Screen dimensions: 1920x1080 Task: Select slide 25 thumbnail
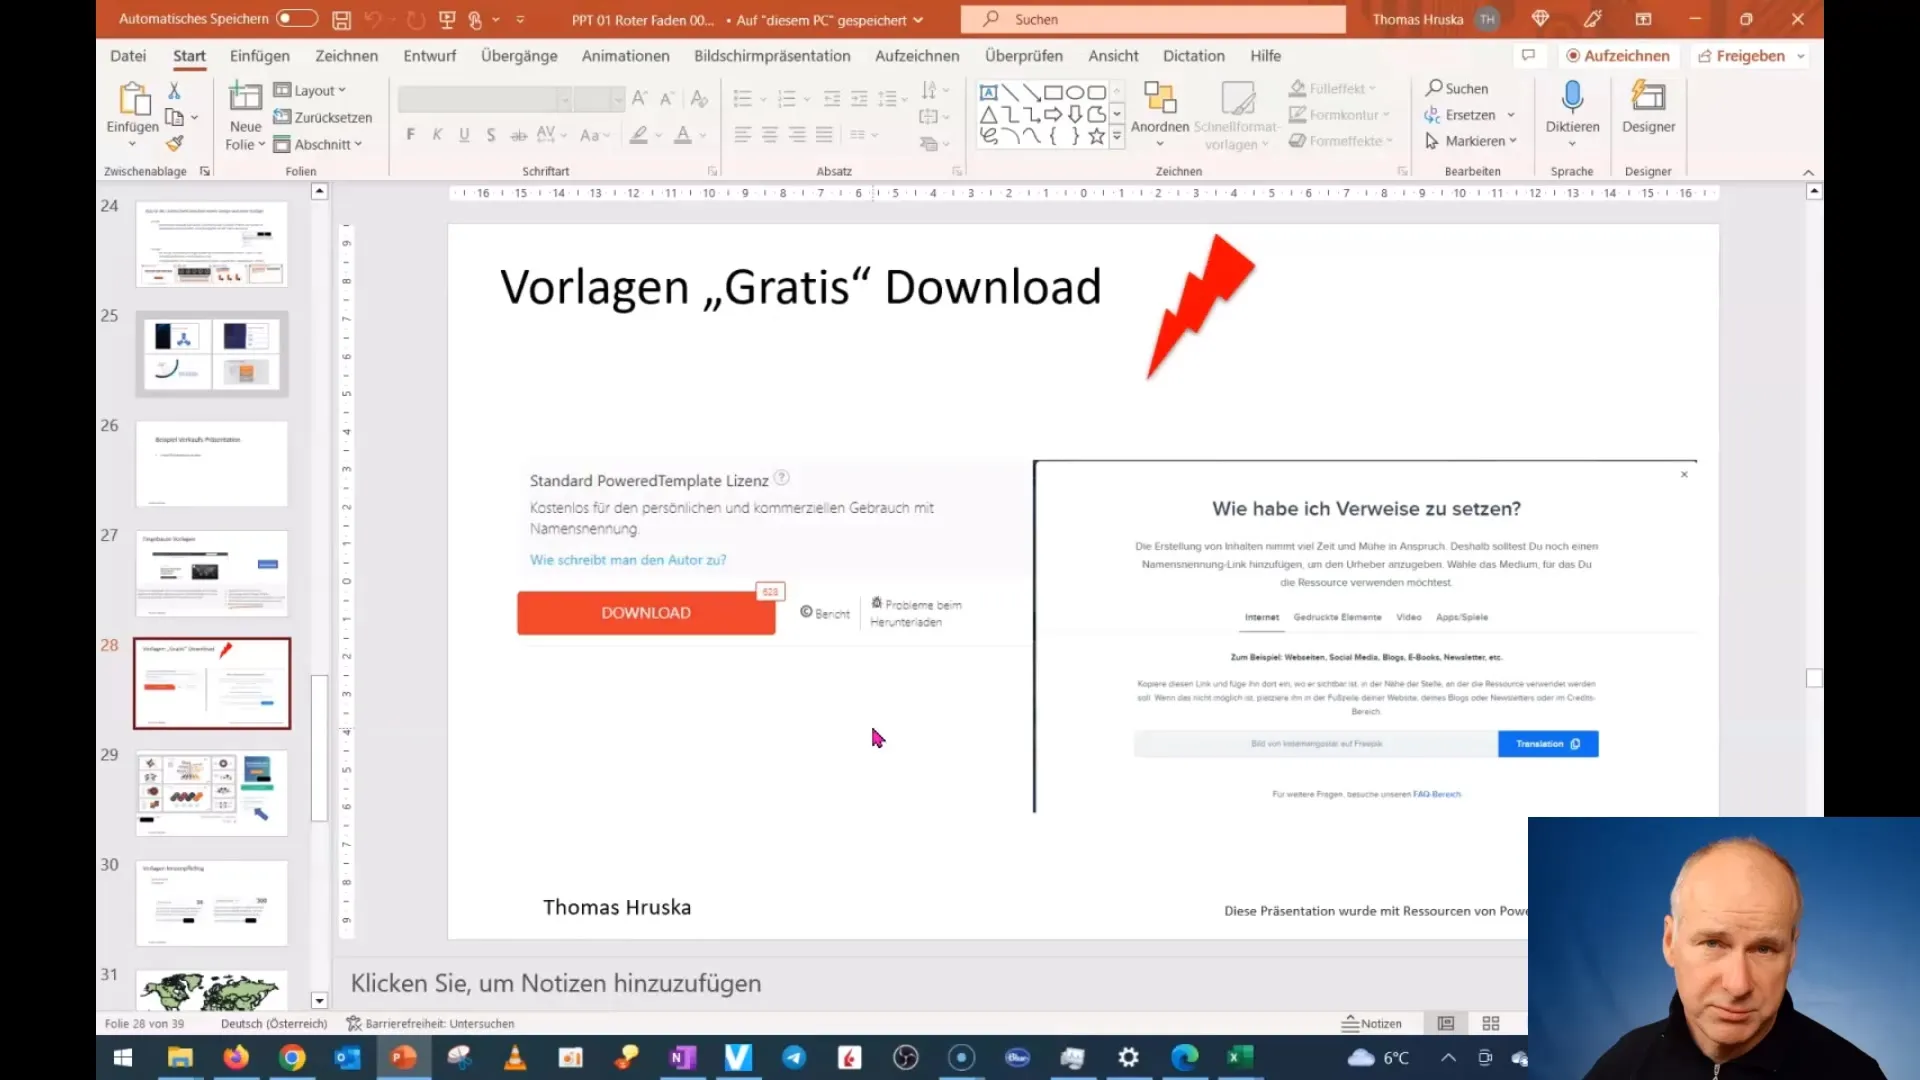[212, 354]
